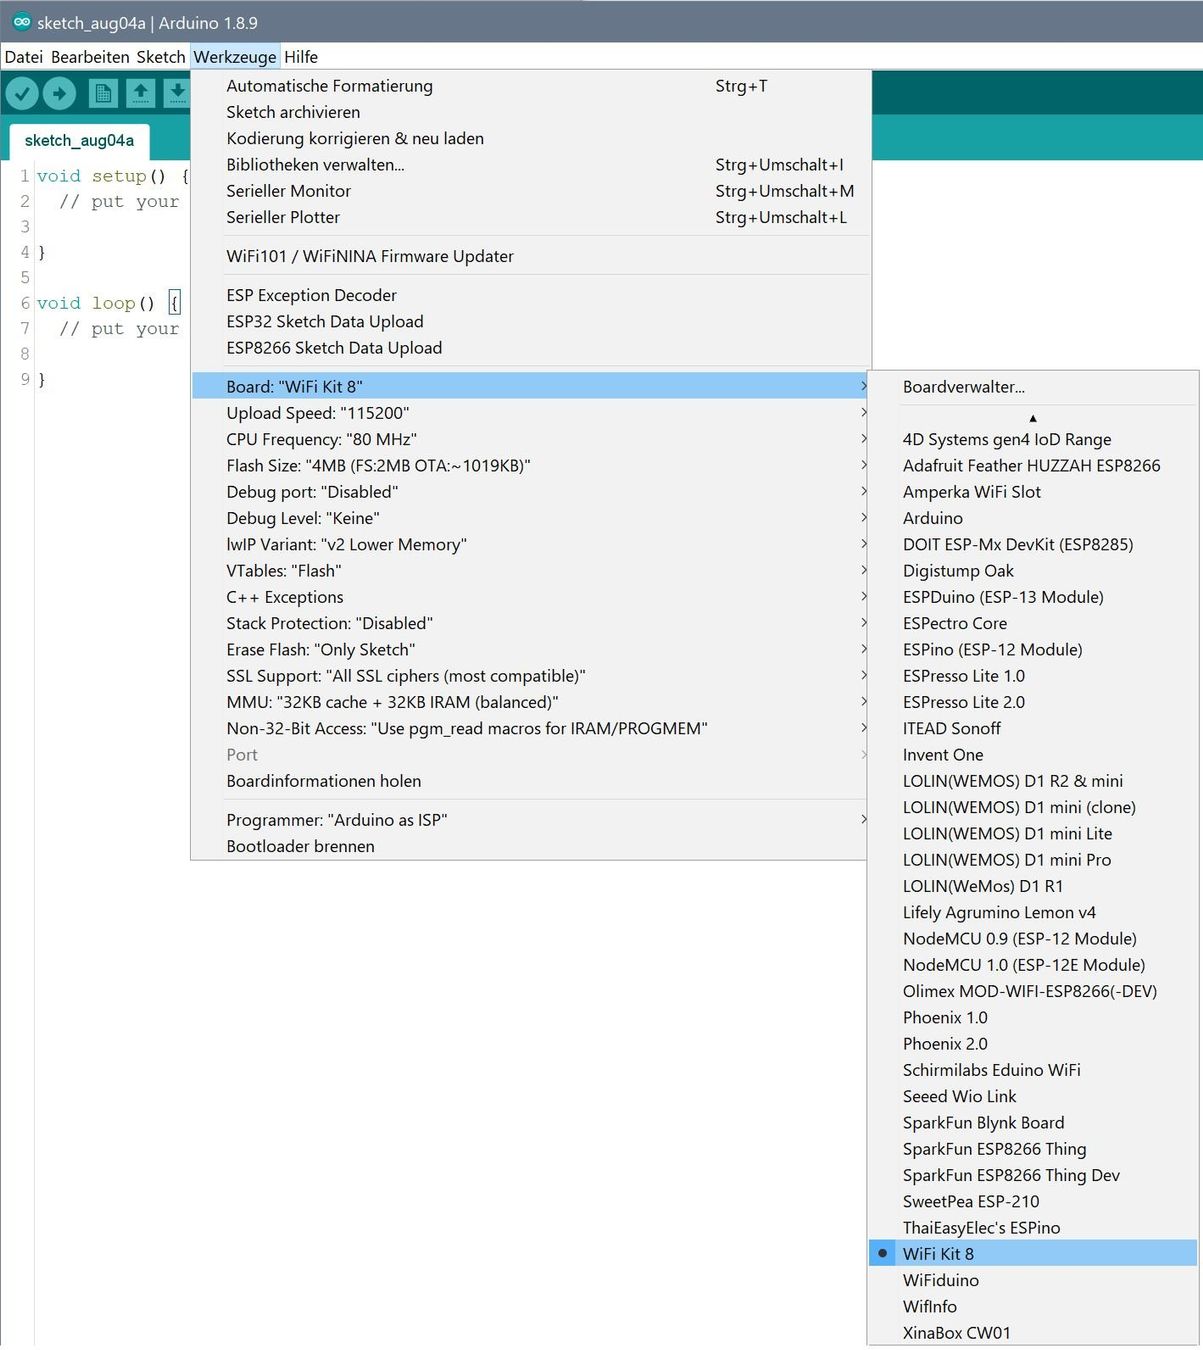This screenshot has width=1203, height=1350.
Task: Open Bibliotheken verwalten...
Action: click(529, 165)
